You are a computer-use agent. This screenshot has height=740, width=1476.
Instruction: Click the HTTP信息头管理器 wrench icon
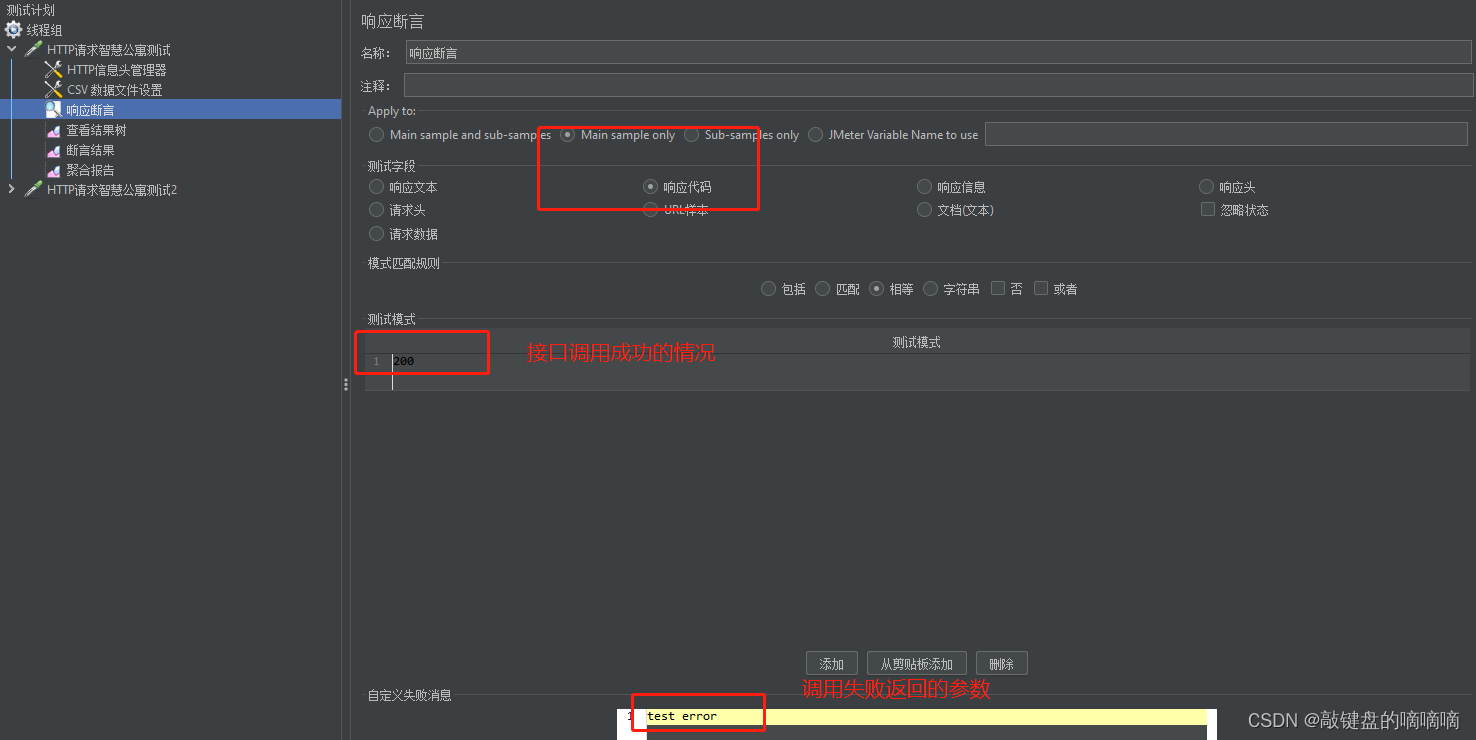point(53,70)
